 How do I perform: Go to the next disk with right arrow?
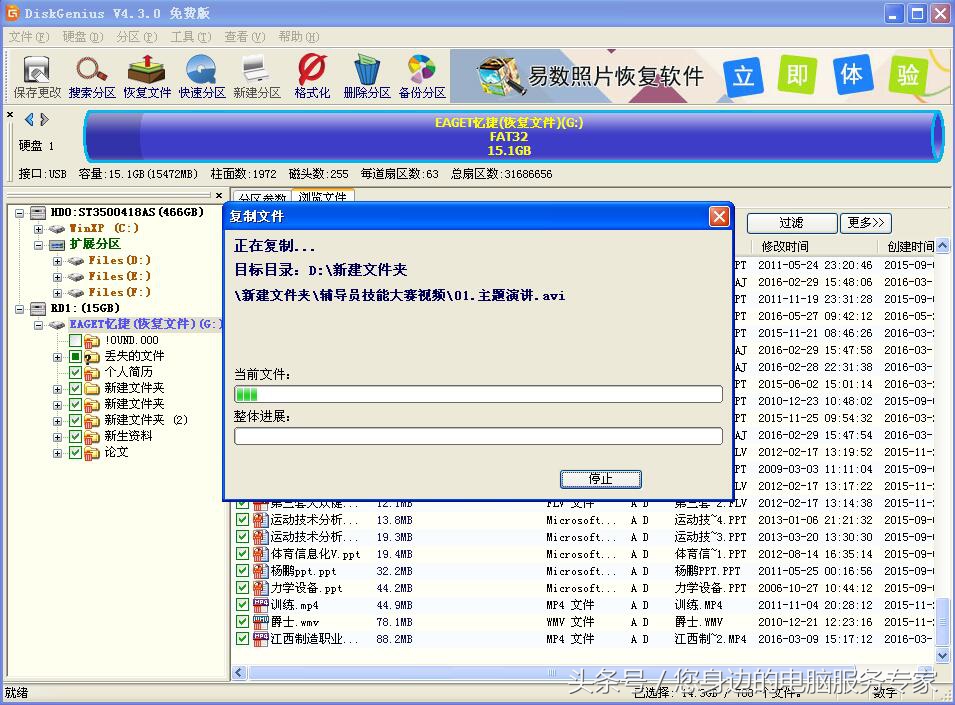click(44, 119)
